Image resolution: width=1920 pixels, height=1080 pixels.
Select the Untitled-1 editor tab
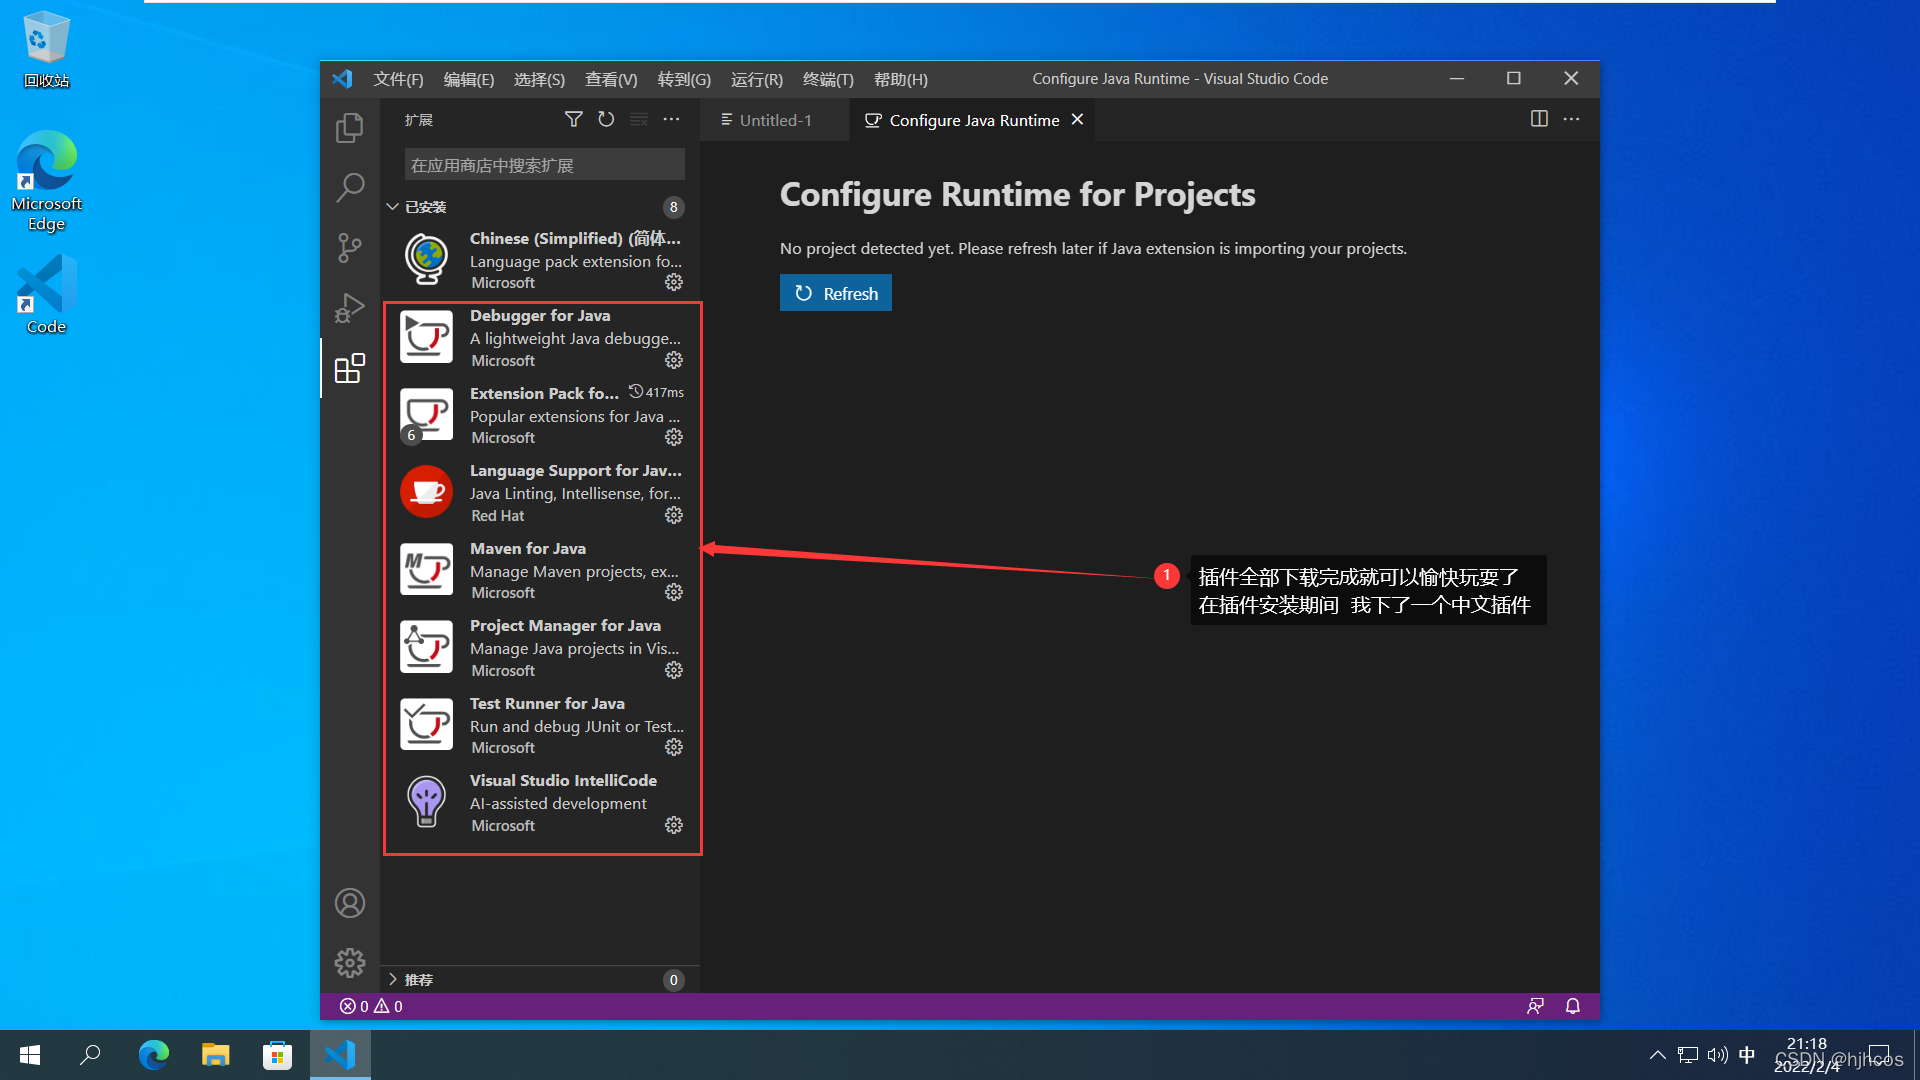point(770,120)
